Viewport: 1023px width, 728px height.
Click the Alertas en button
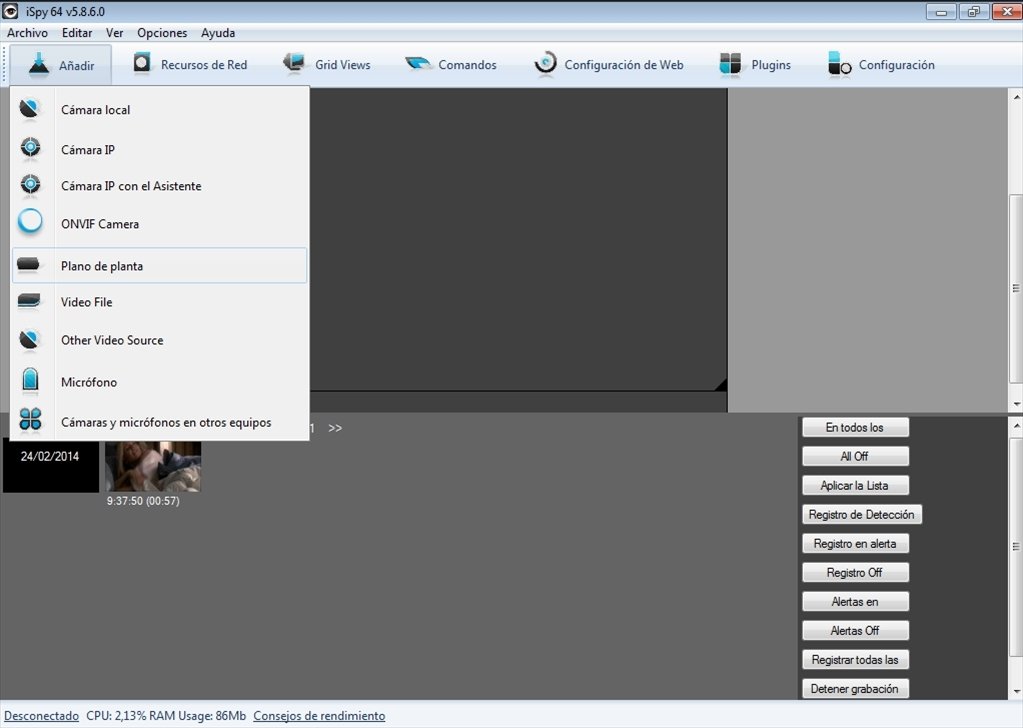tap(855, 601)
